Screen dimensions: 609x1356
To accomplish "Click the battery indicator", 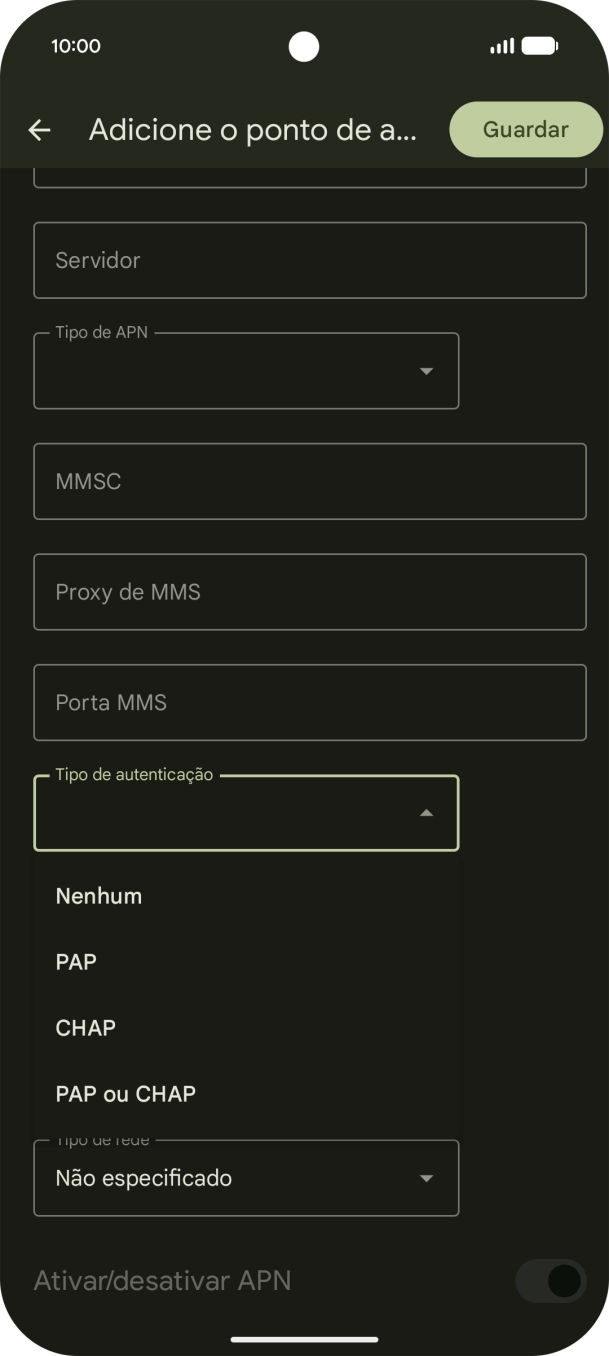I will [x=541, y=45].
